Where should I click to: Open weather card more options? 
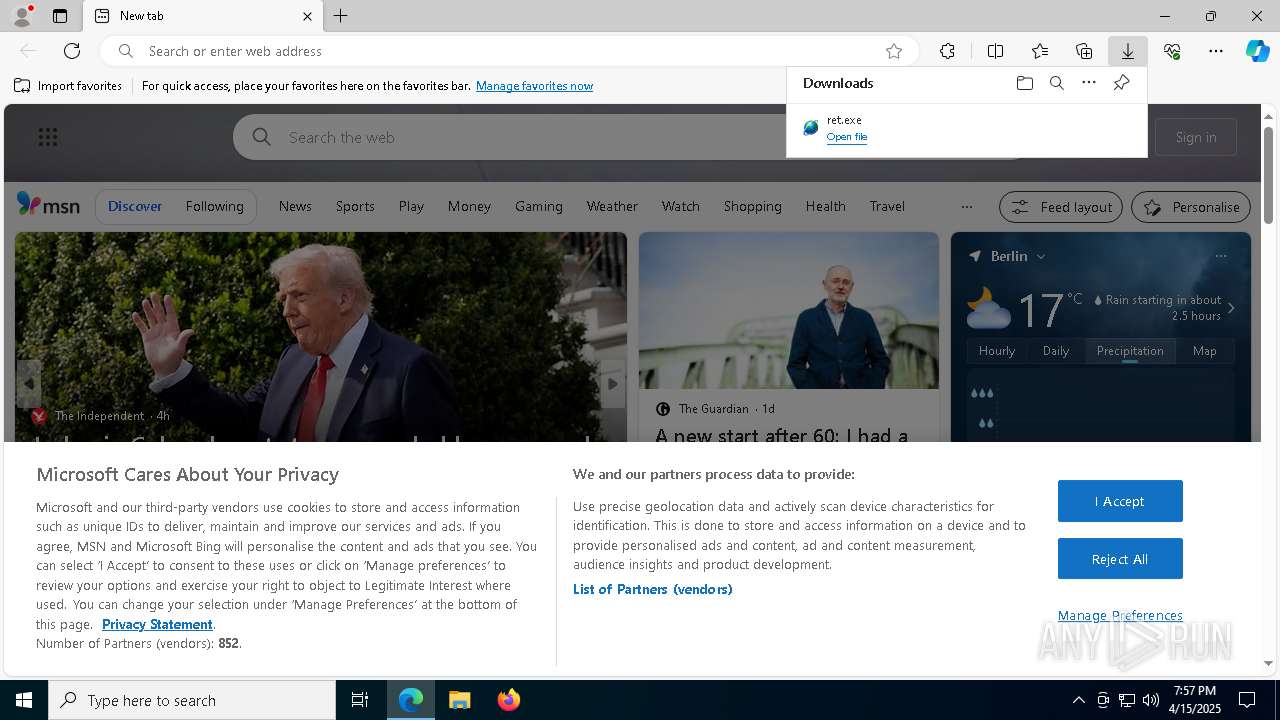(1221, 256)
